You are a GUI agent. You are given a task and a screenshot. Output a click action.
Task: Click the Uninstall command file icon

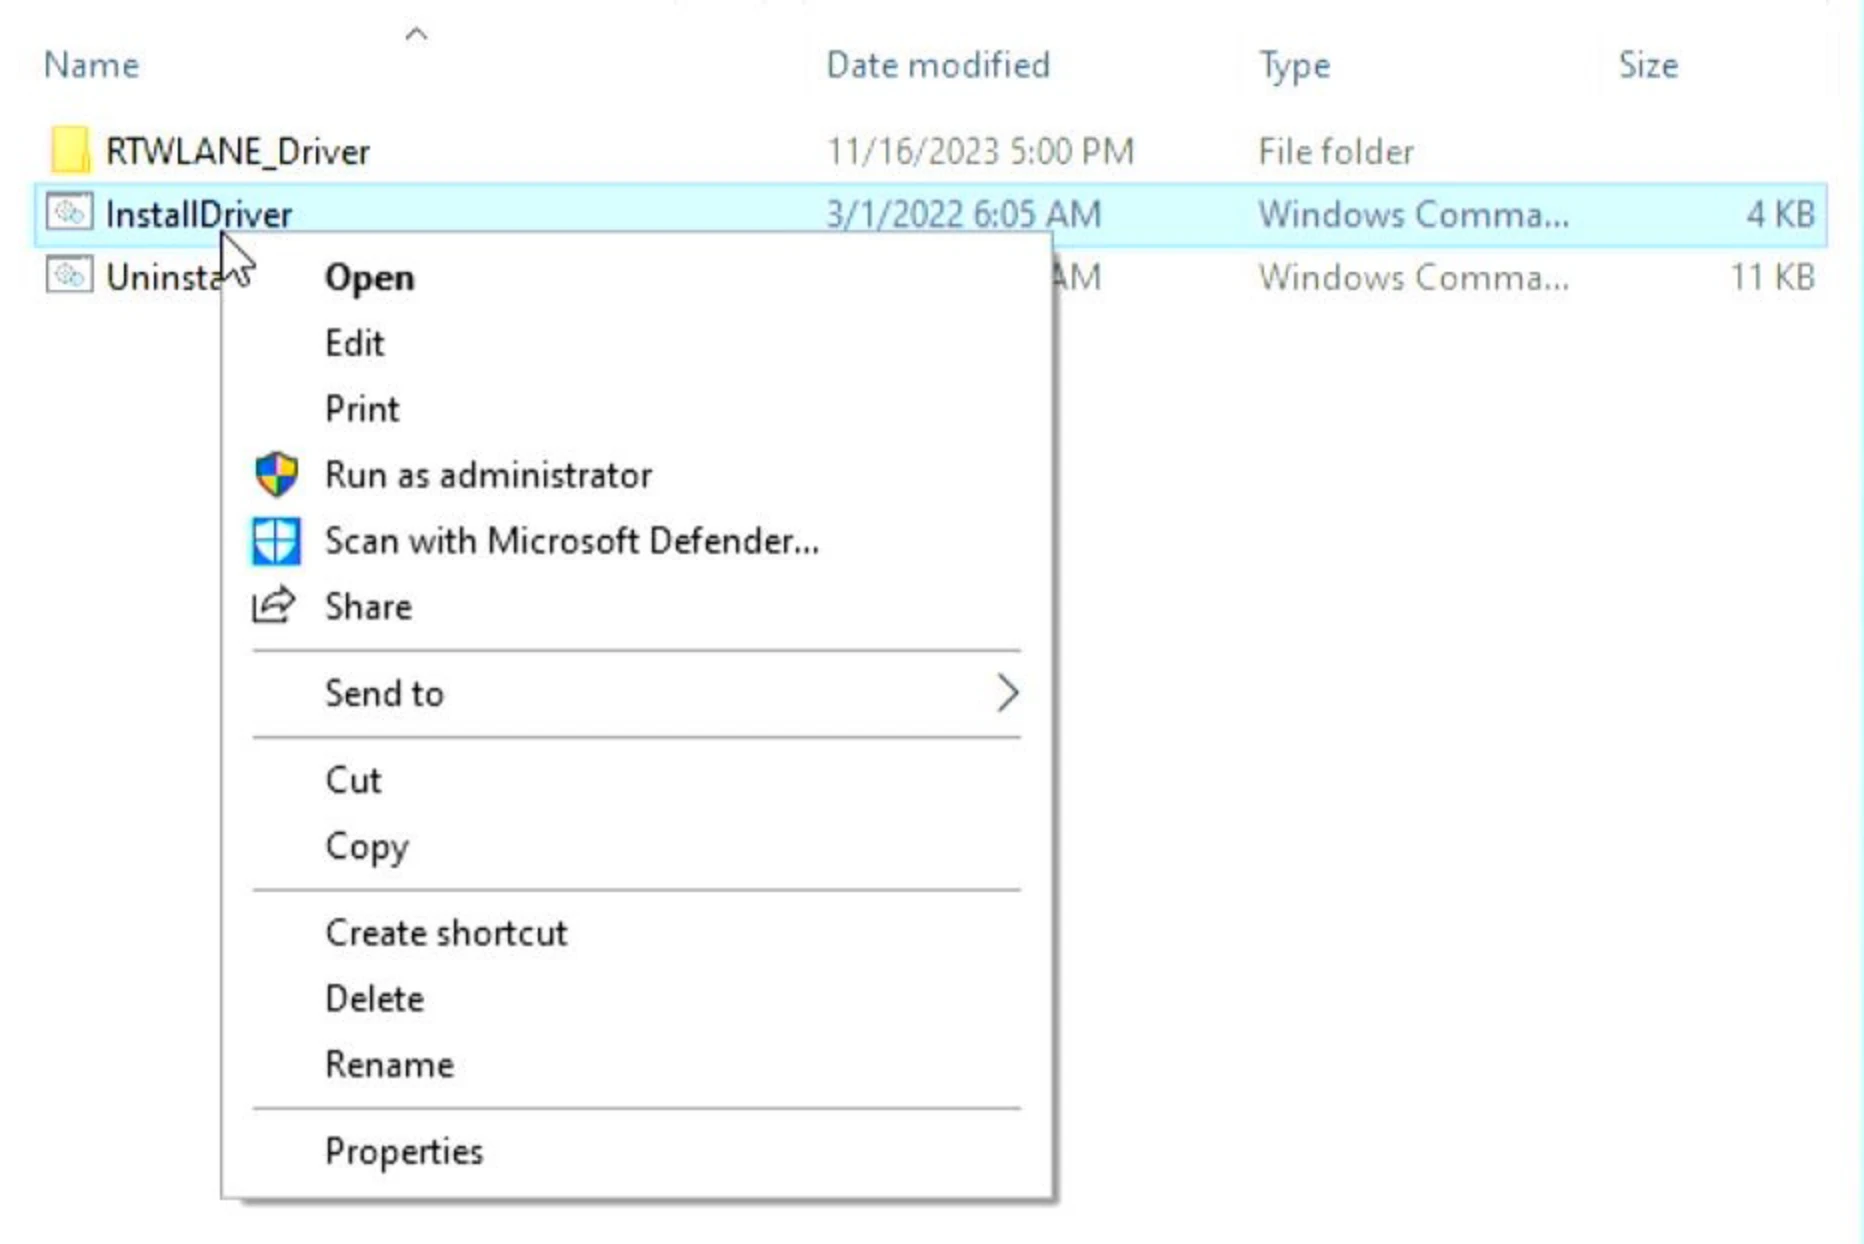69,275
